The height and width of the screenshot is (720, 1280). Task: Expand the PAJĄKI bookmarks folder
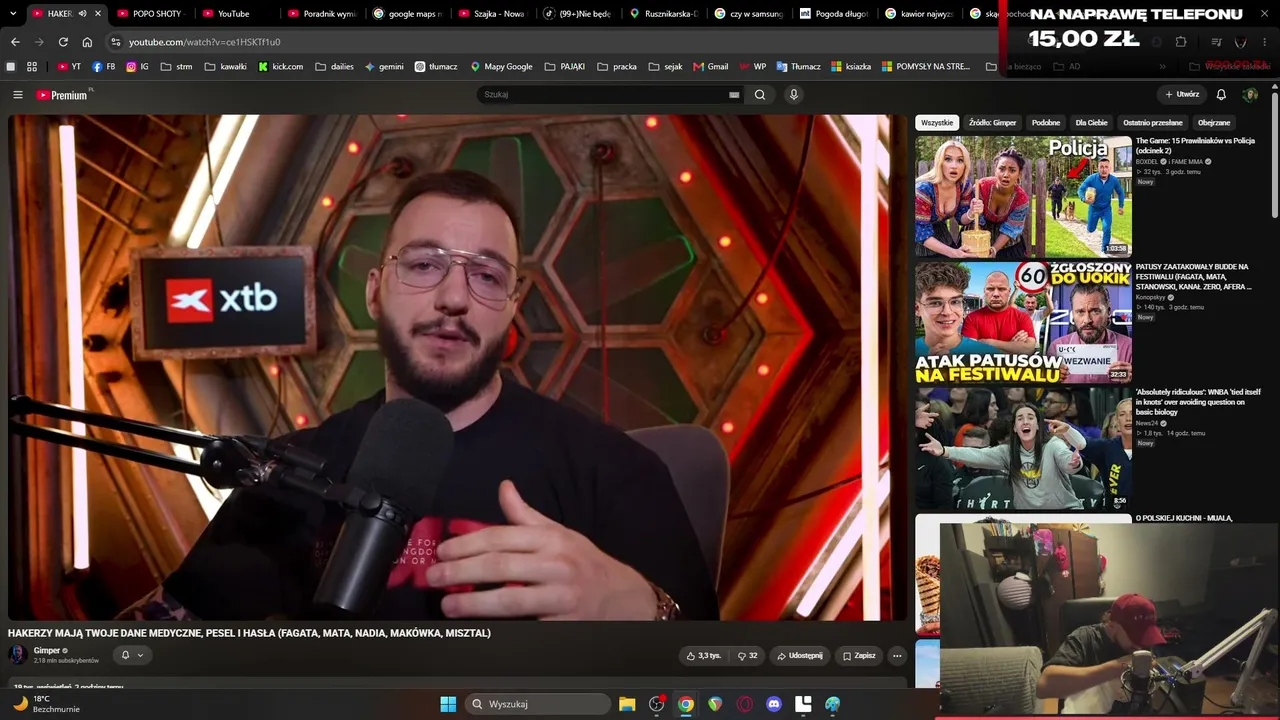coord(565,67)
